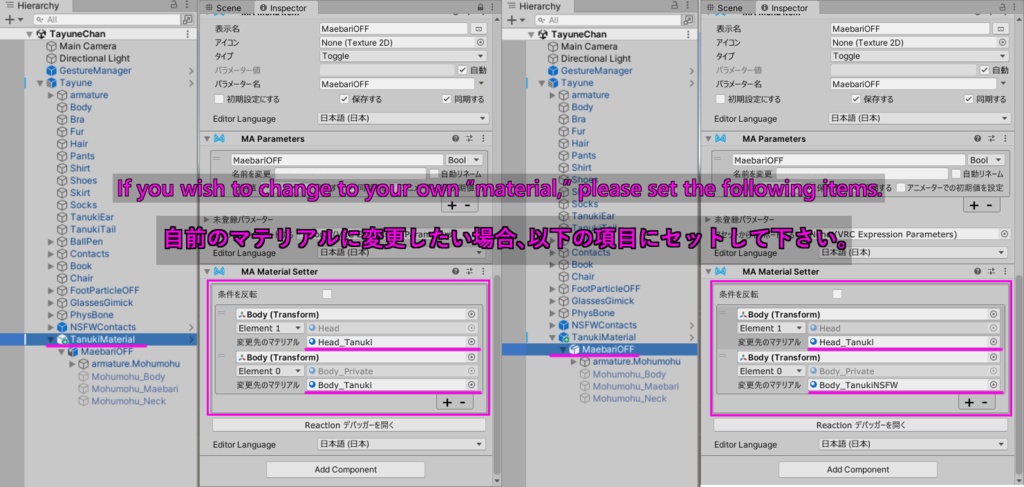
Task: Open Element 1 dropdown in left Material Setter
Action: 270,328
